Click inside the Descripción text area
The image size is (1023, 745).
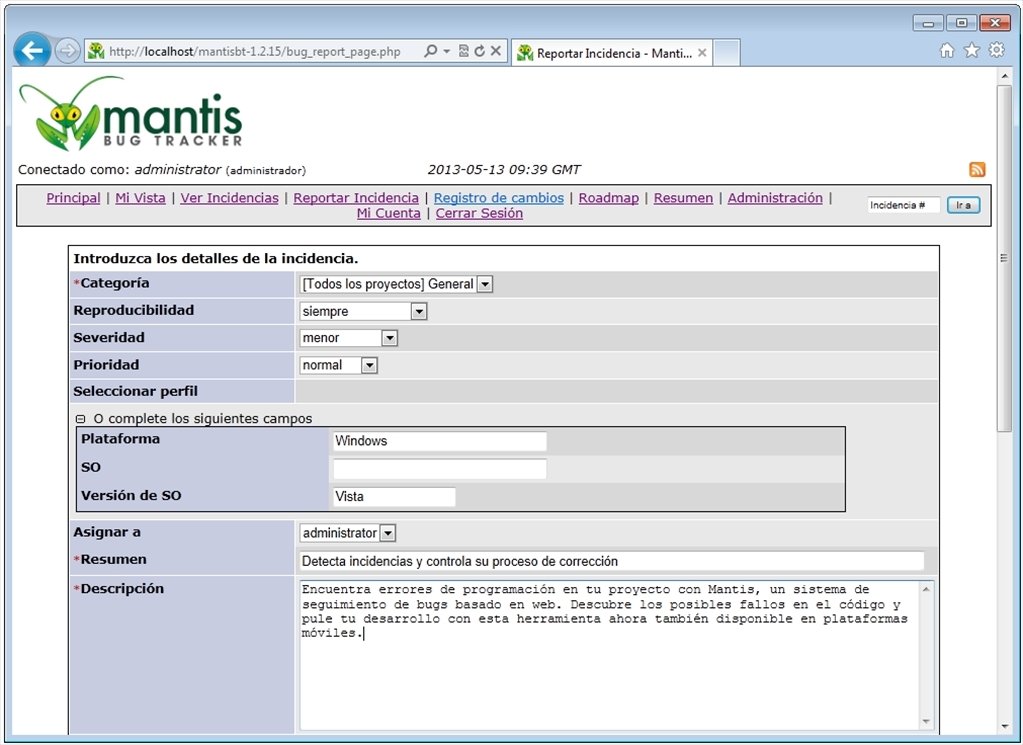click(617, 656)
